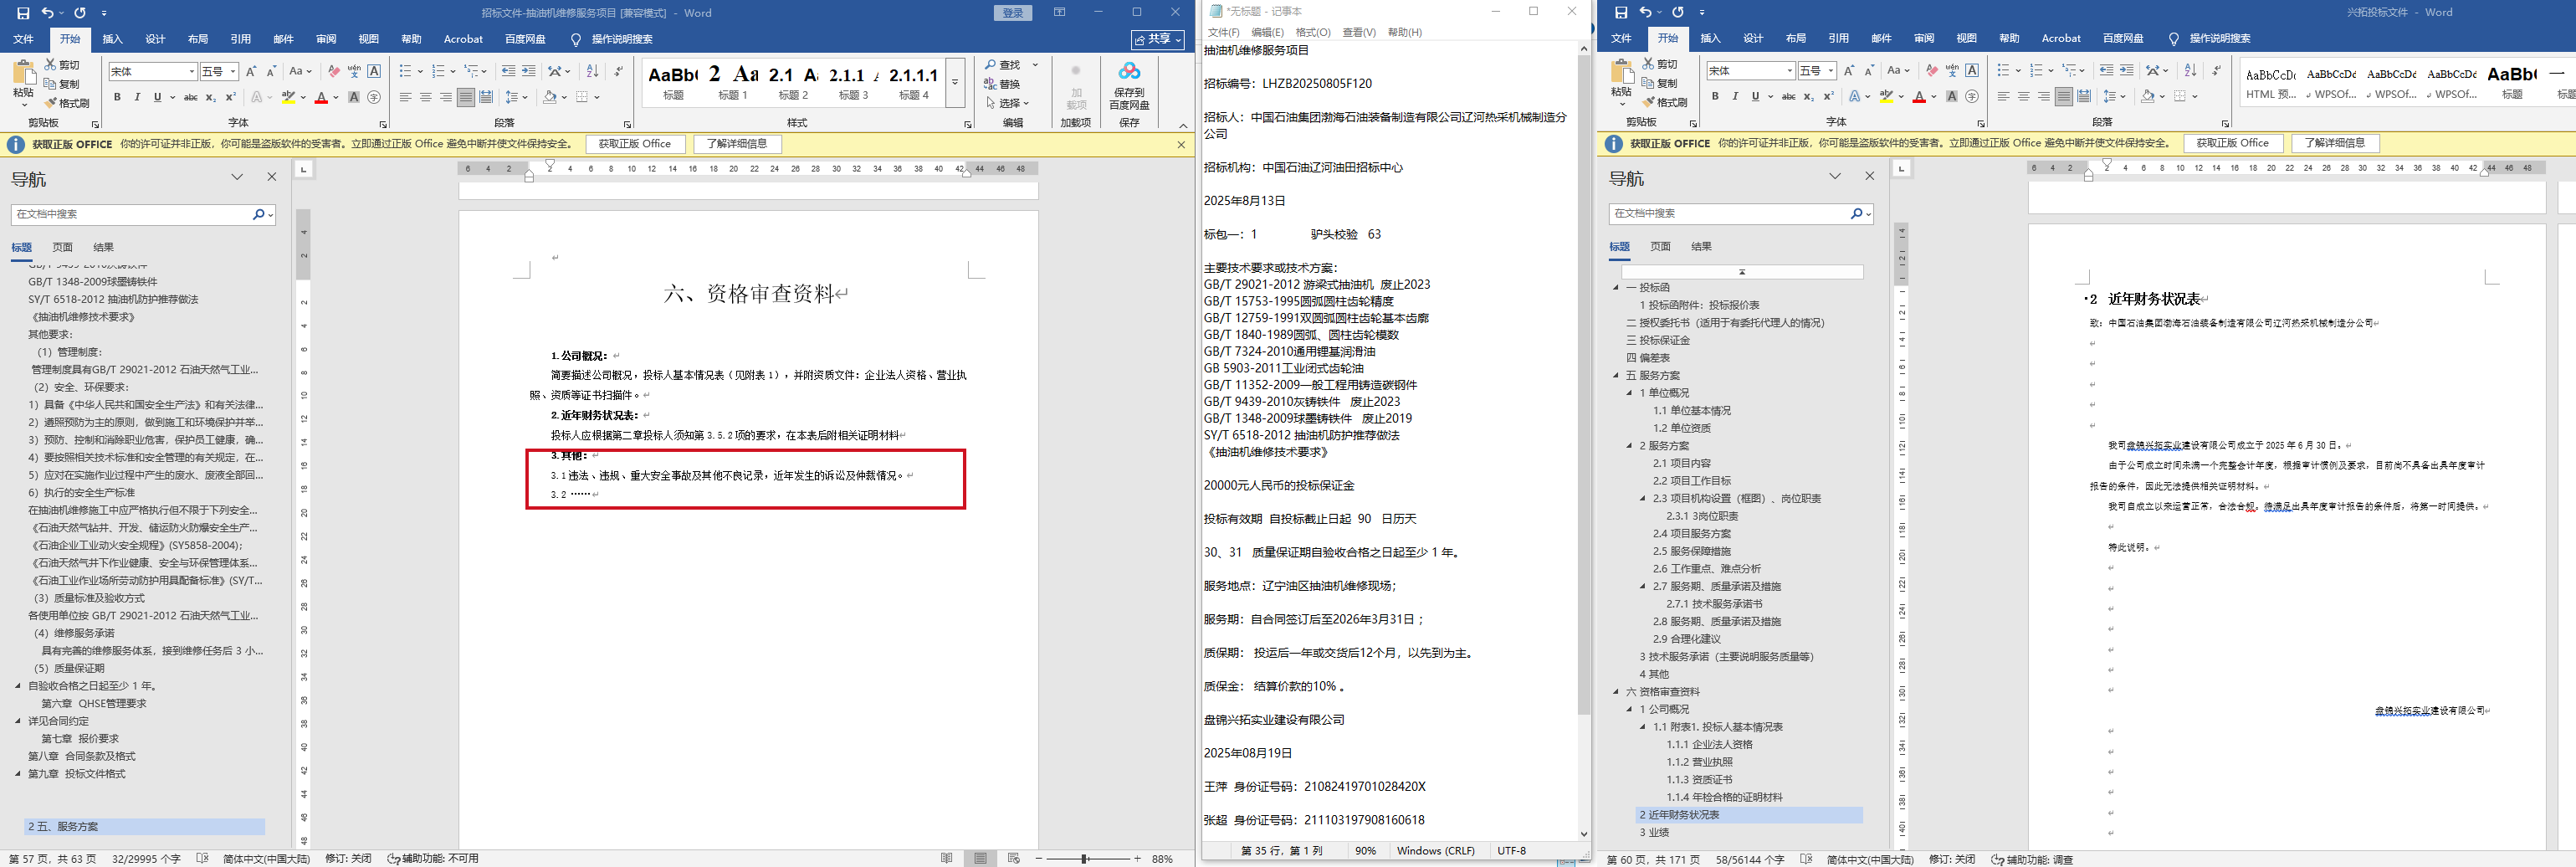Apply red font color in right Word
2576x867 pixels.
tap(1919, 96)
